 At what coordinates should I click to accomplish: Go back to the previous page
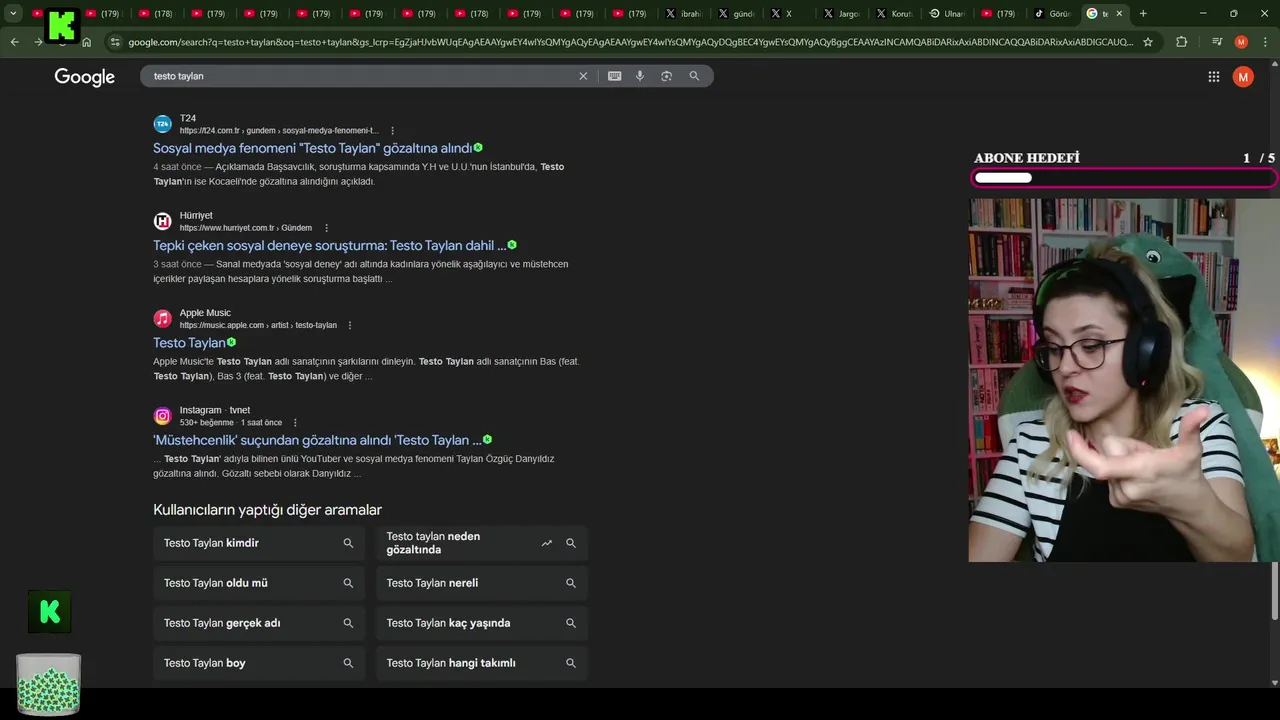(x=14, y=42)
